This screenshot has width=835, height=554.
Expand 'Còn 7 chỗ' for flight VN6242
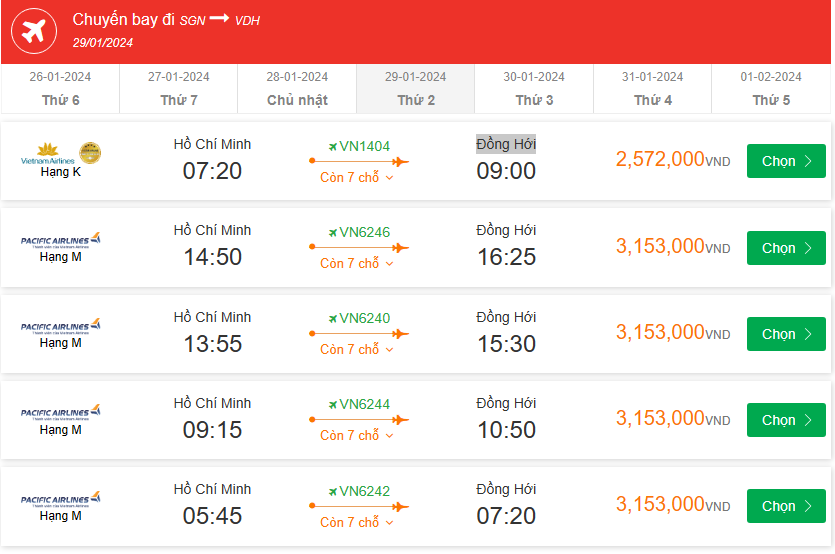coord(358,523)
